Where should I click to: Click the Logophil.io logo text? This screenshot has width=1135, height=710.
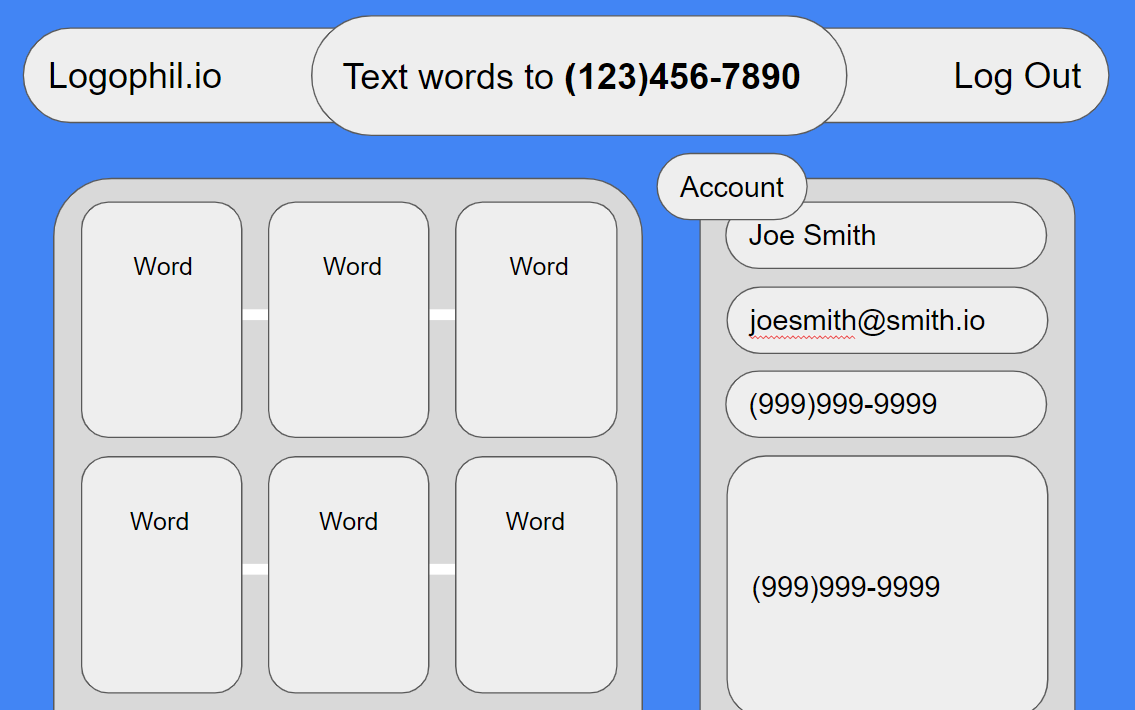tap(135, 76)
